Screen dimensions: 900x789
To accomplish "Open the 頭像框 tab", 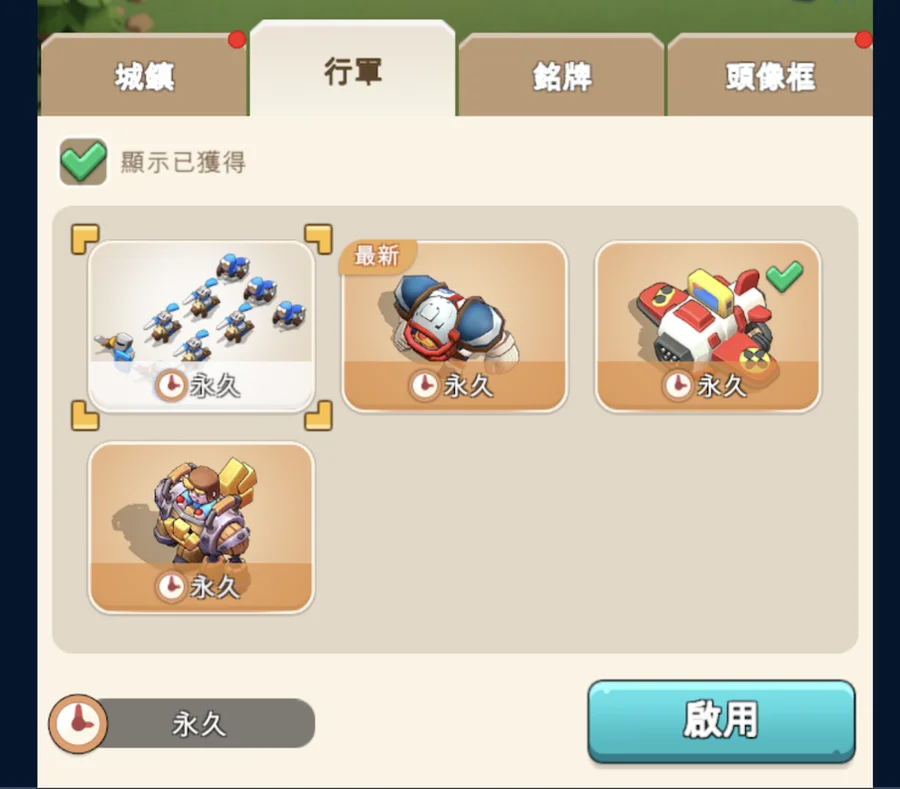I will pos(770,75).
